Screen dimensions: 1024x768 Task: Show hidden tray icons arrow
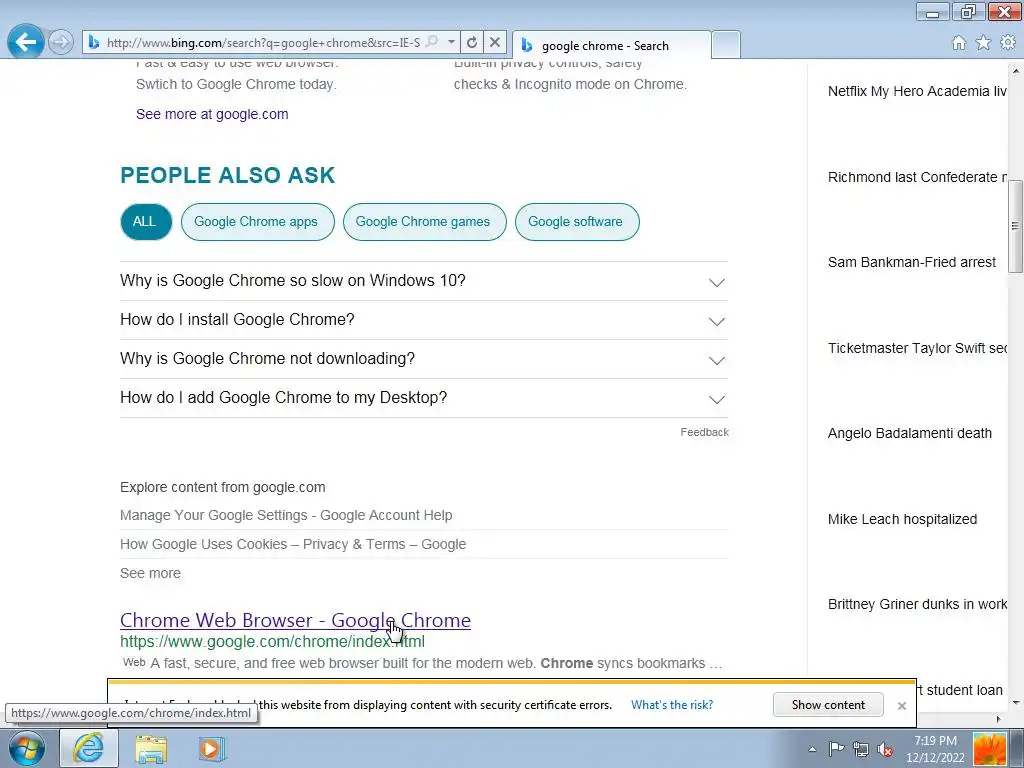tap(812, 749)
